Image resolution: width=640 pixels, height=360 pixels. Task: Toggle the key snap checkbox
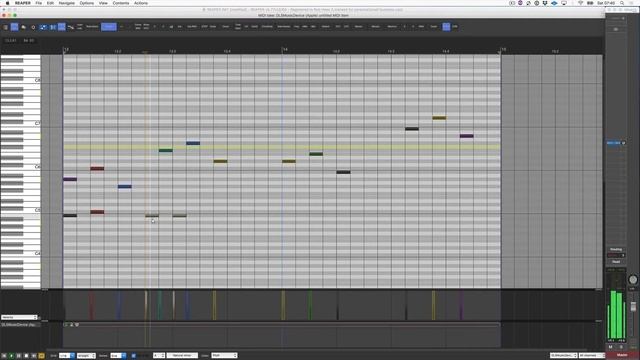tap(133, 356)
